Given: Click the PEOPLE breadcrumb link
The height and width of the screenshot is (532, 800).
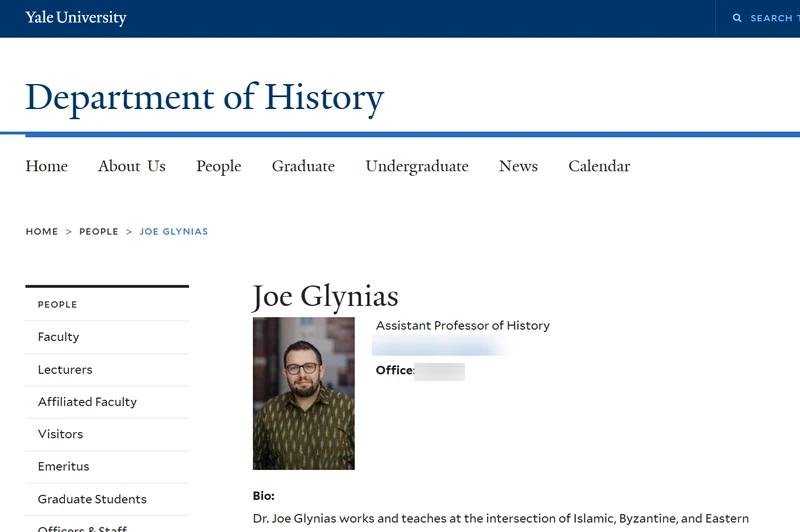Looking at the screenshot, I should pos(98,232).
